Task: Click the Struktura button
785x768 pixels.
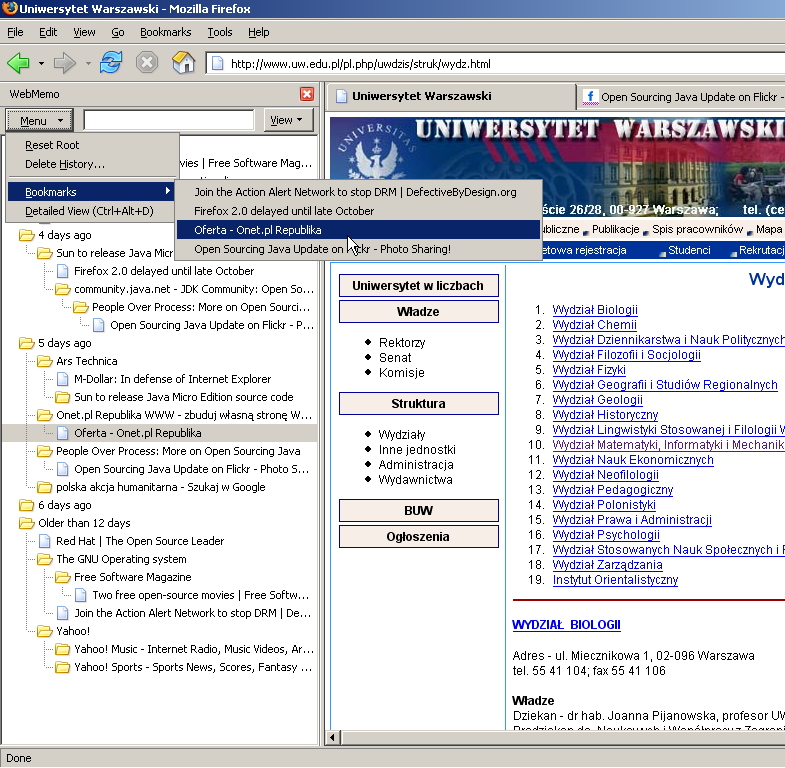Action: [x=419, y=404]
